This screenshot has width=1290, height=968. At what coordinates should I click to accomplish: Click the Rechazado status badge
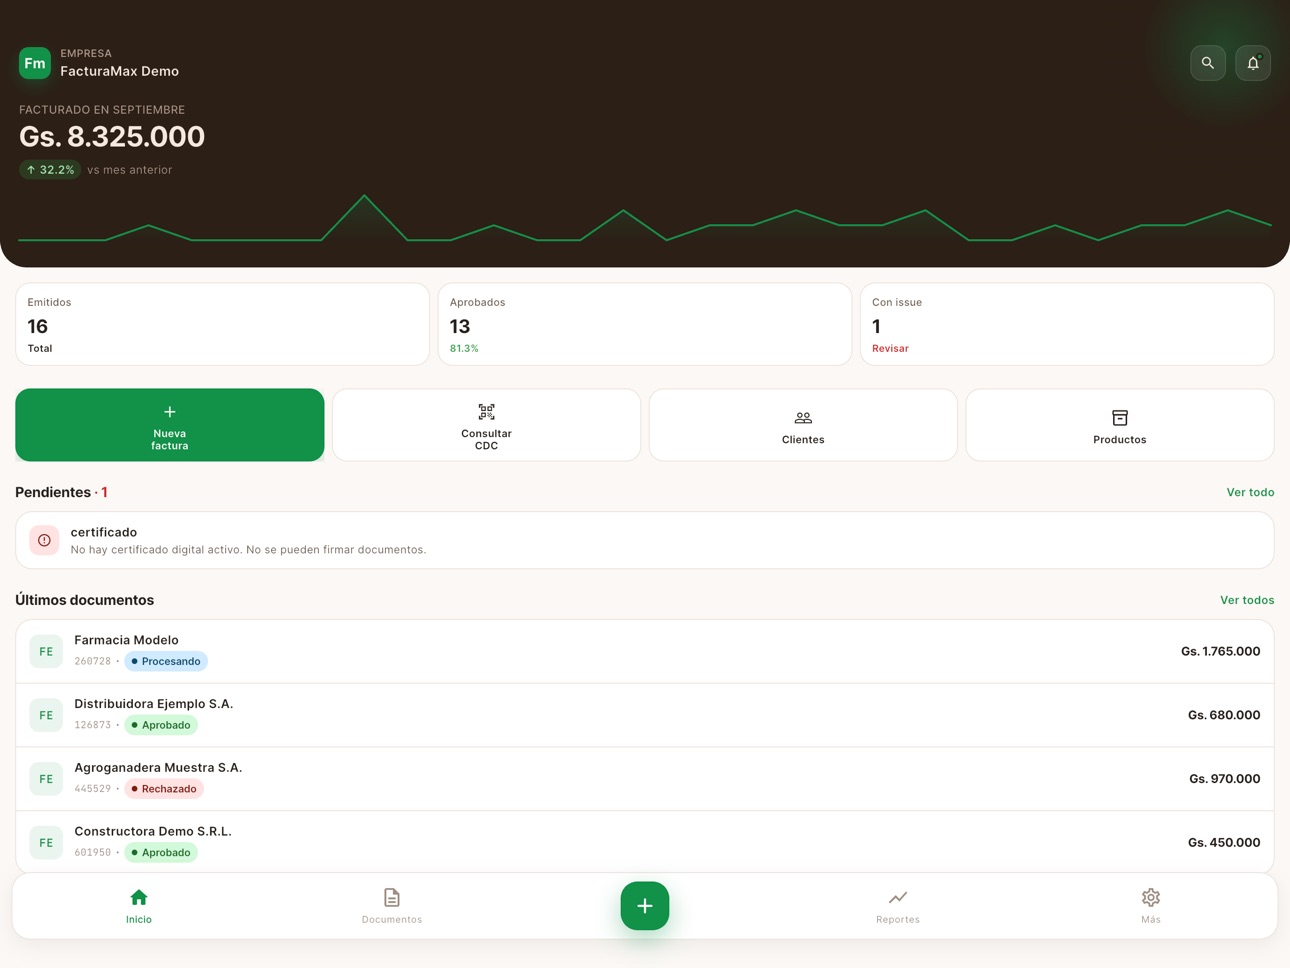click(164, 789)
